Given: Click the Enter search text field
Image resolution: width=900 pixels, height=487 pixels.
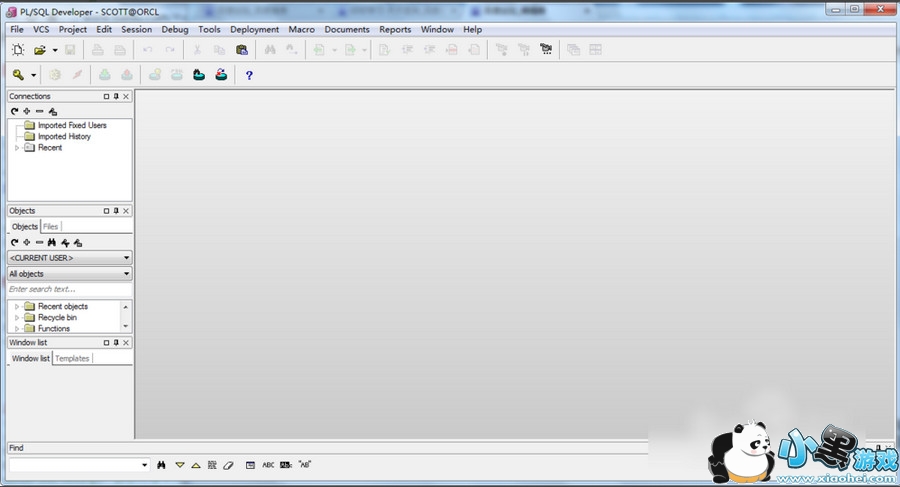Looking at the screenshot, I should (69, 289).
